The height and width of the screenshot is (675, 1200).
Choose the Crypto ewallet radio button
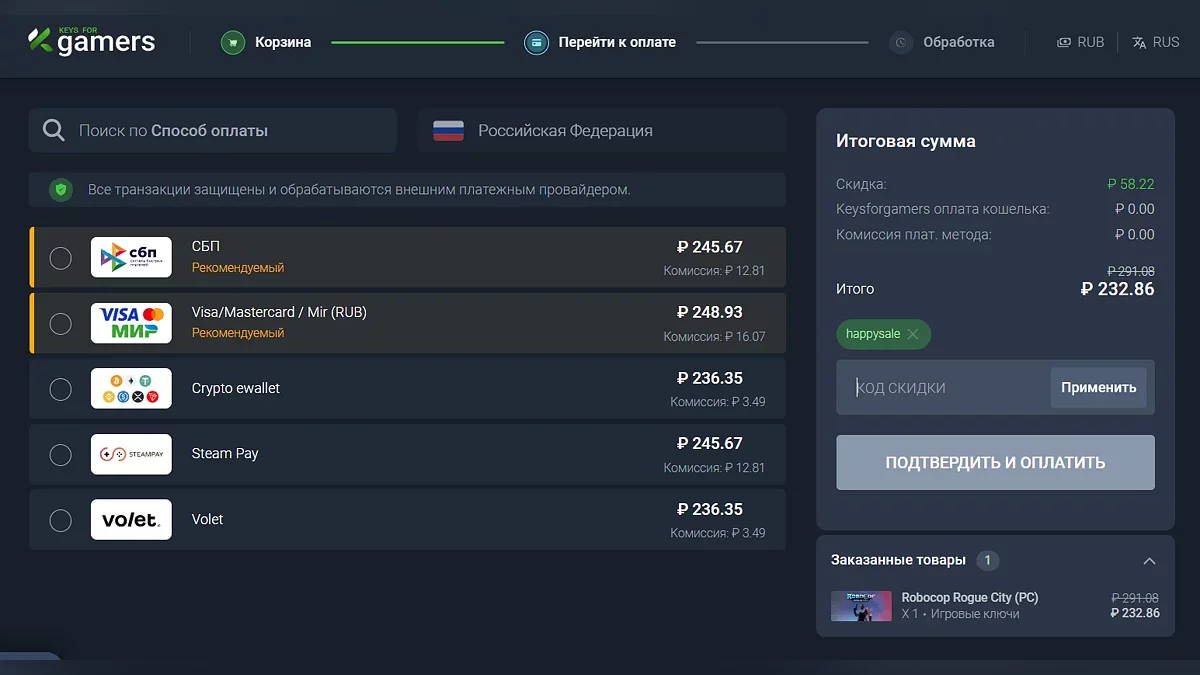pos(61,389)
